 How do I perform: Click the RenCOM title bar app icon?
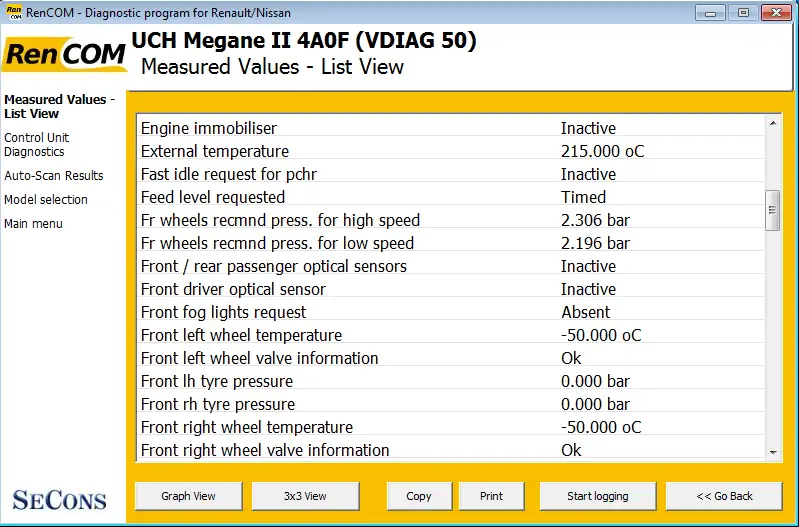[x=14, y=12]
